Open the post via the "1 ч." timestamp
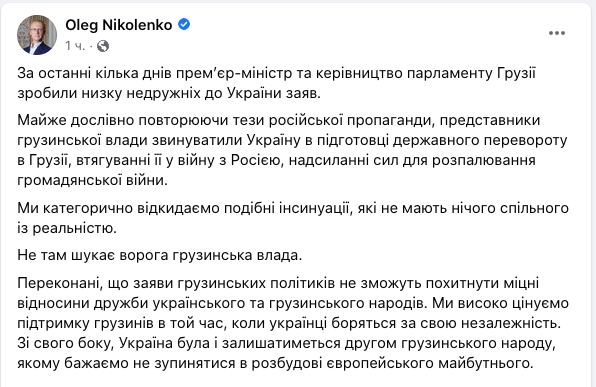Viewport: 596px width, 387px height. coord(75,46)
